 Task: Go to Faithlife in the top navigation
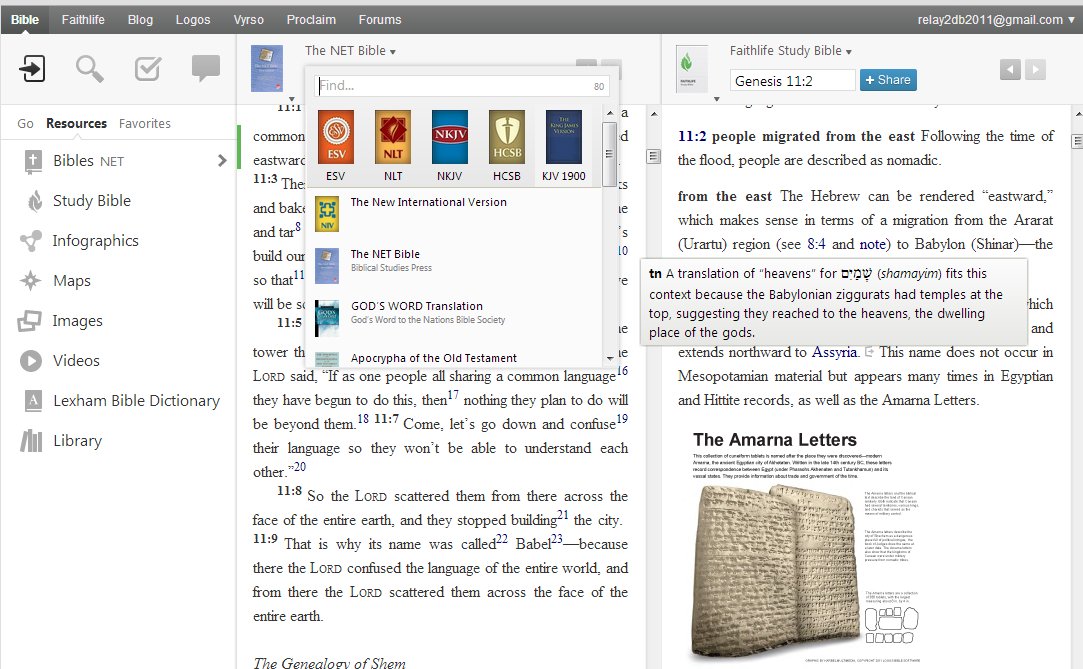point(83,20)
